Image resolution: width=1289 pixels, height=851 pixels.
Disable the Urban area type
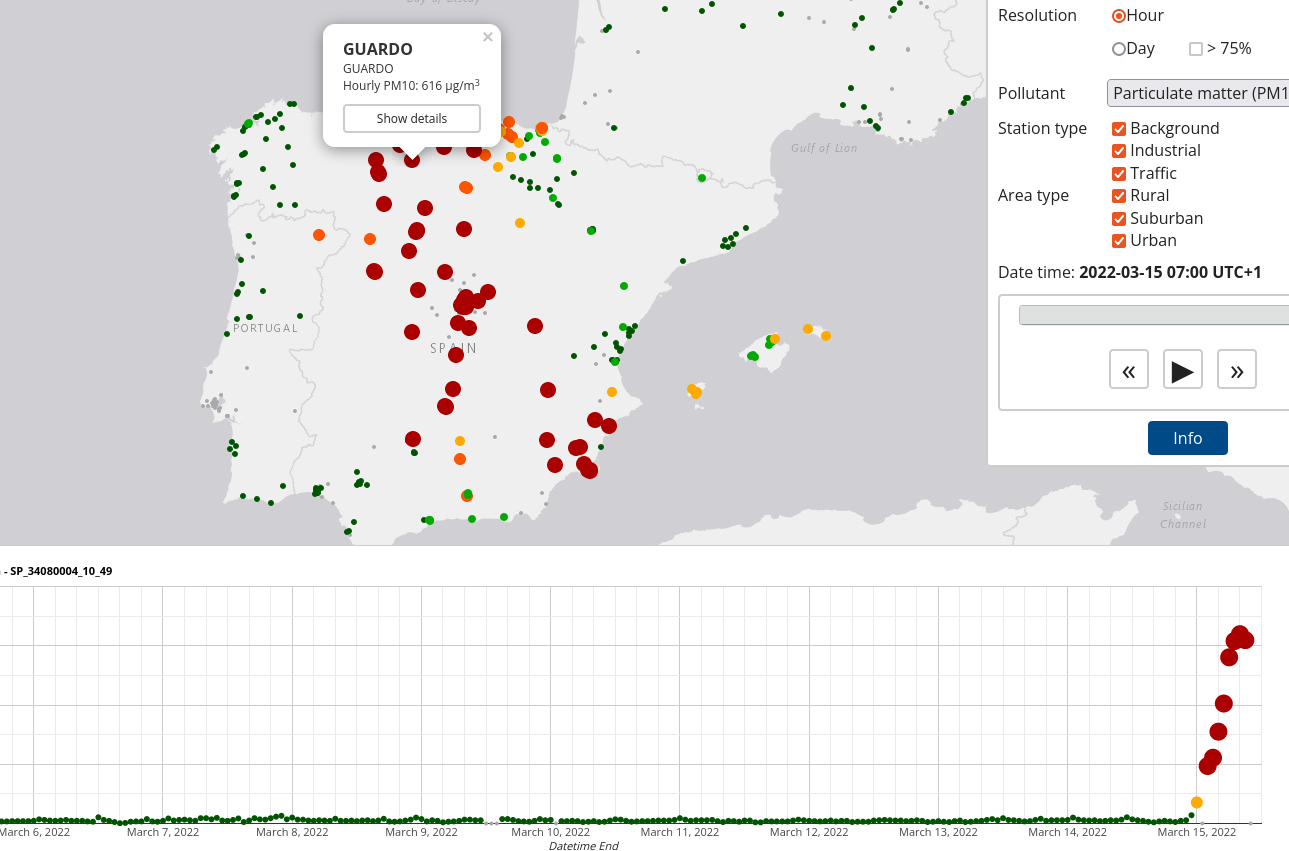tap(1119, 241)
